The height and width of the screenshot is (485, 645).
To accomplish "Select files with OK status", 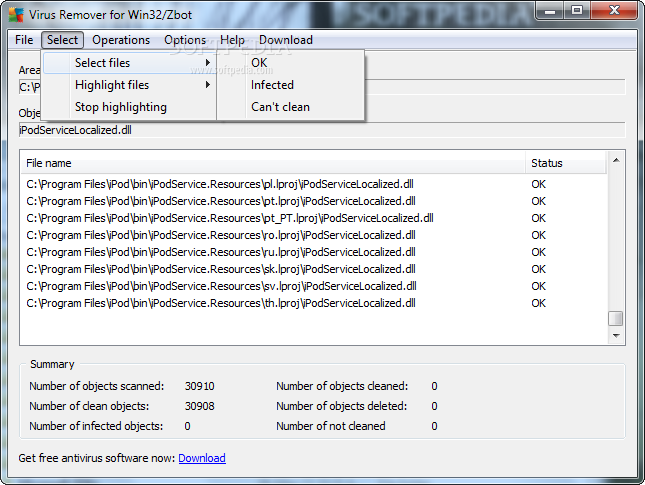I will pos(290,63).
